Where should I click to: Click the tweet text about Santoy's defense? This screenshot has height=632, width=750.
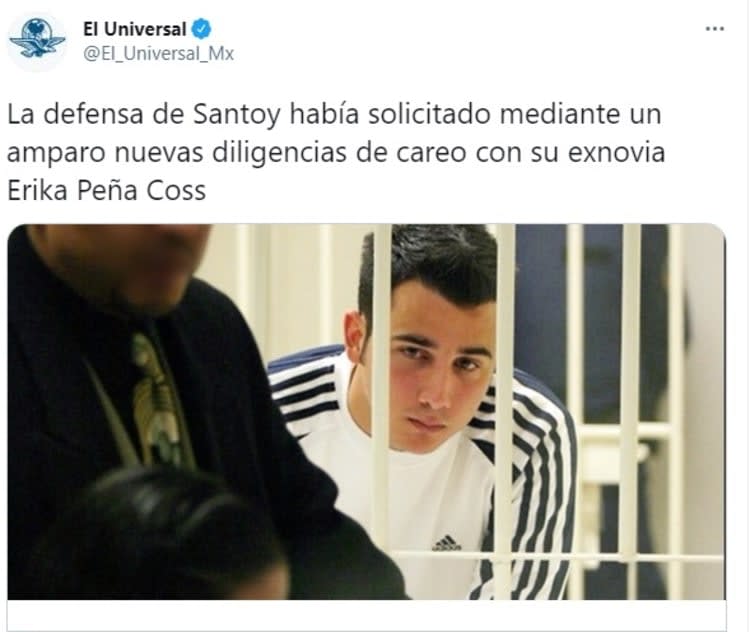(336, 152)
